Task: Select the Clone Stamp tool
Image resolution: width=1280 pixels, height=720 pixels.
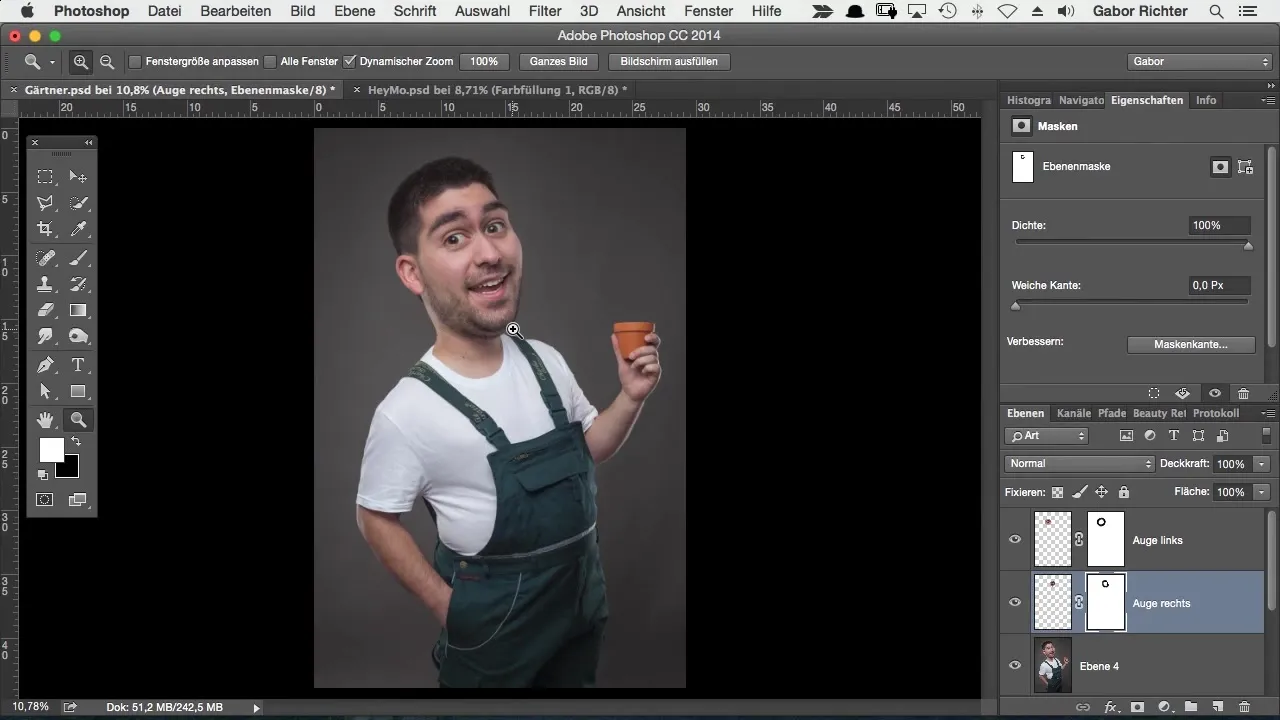Action: click(x=45, y=284)
